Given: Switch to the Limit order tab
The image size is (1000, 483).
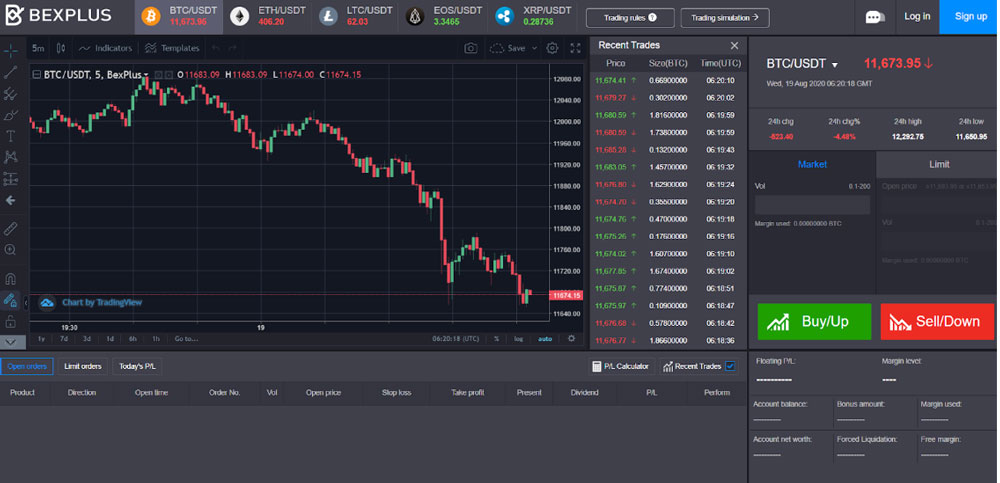Looking at the screenshot, I should [x=939, y=165].
